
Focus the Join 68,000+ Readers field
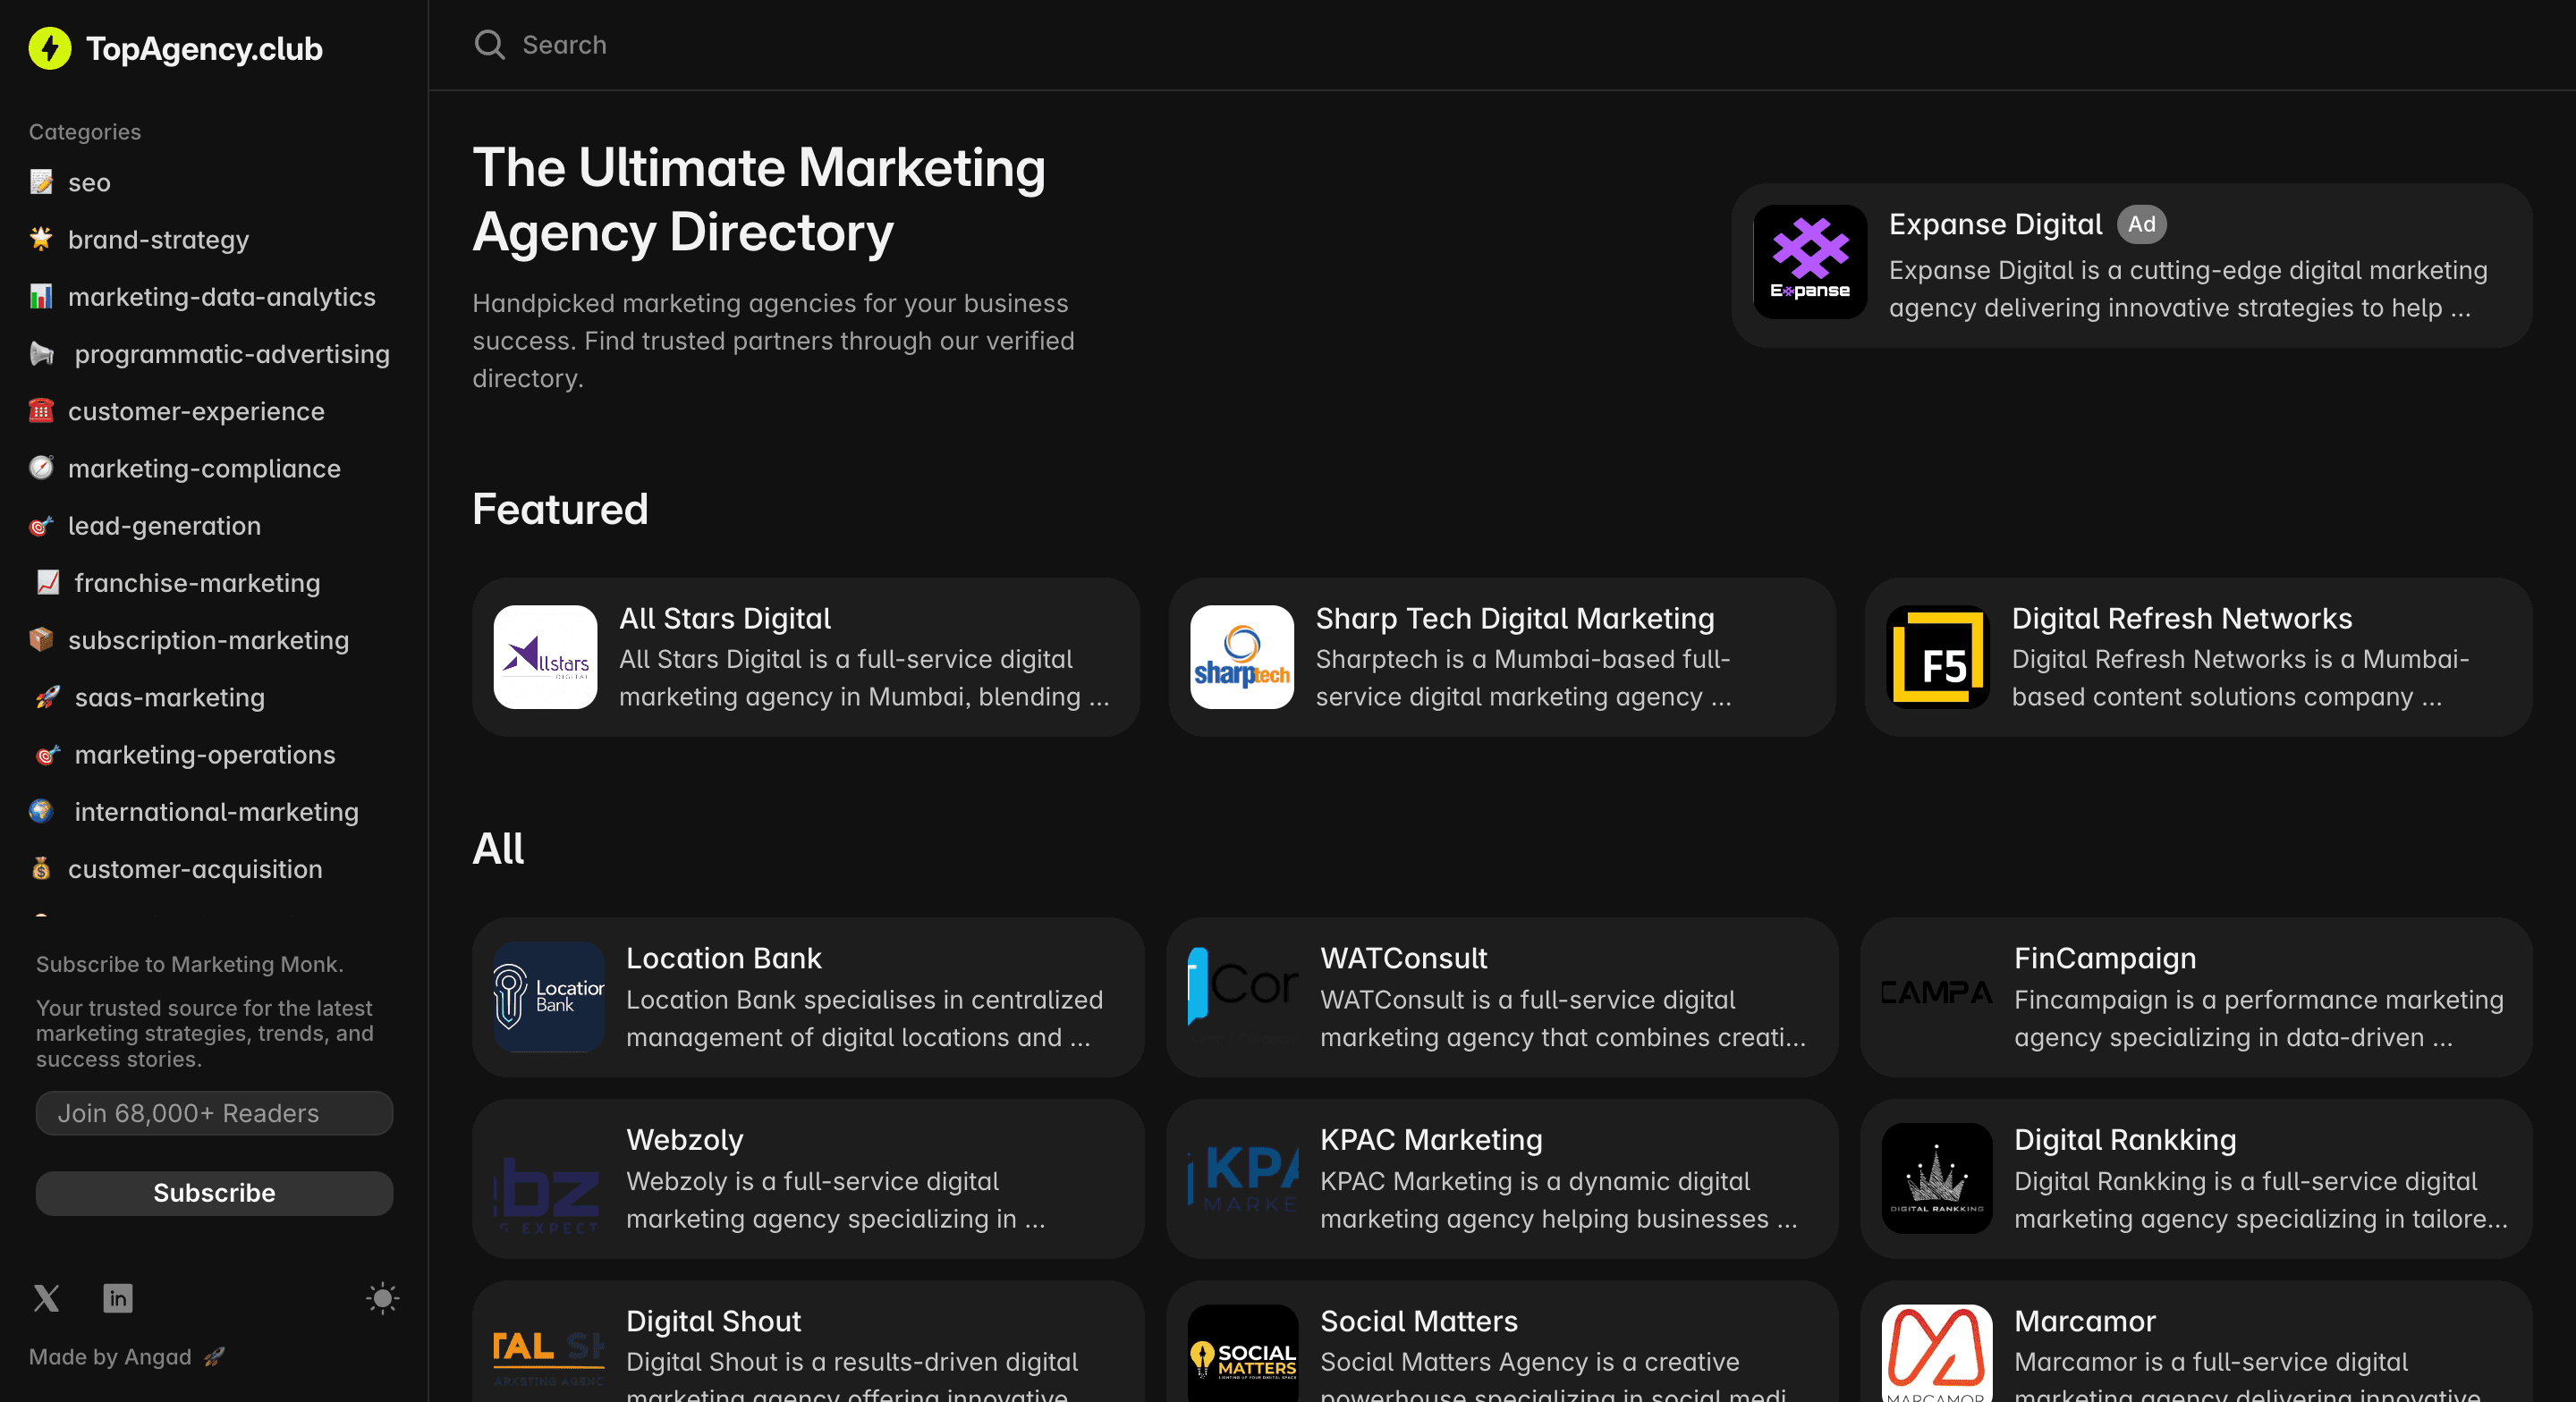214,1112
